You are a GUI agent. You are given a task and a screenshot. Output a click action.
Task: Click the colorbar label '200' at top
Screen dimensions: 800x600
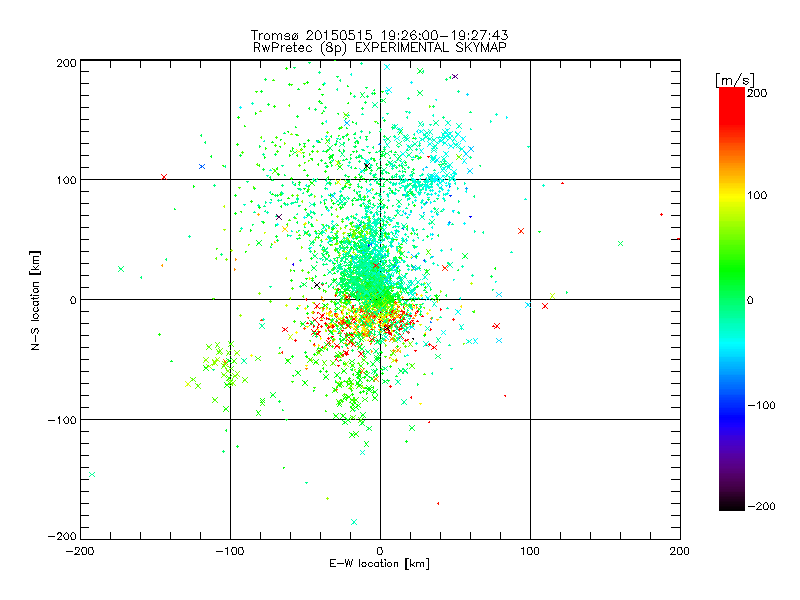coord(757,93)
